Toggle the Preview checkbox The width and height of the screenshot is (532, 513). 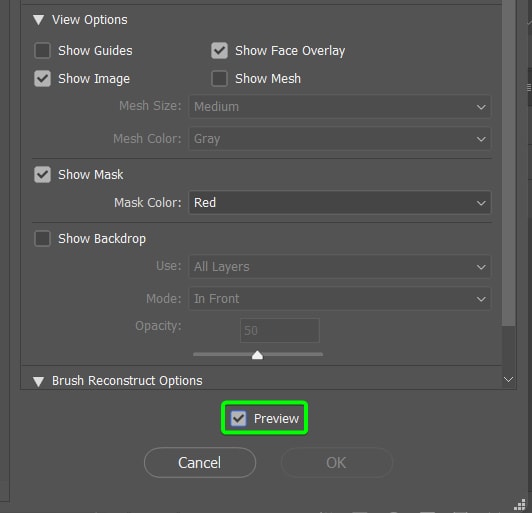click(x=239, y=418)
